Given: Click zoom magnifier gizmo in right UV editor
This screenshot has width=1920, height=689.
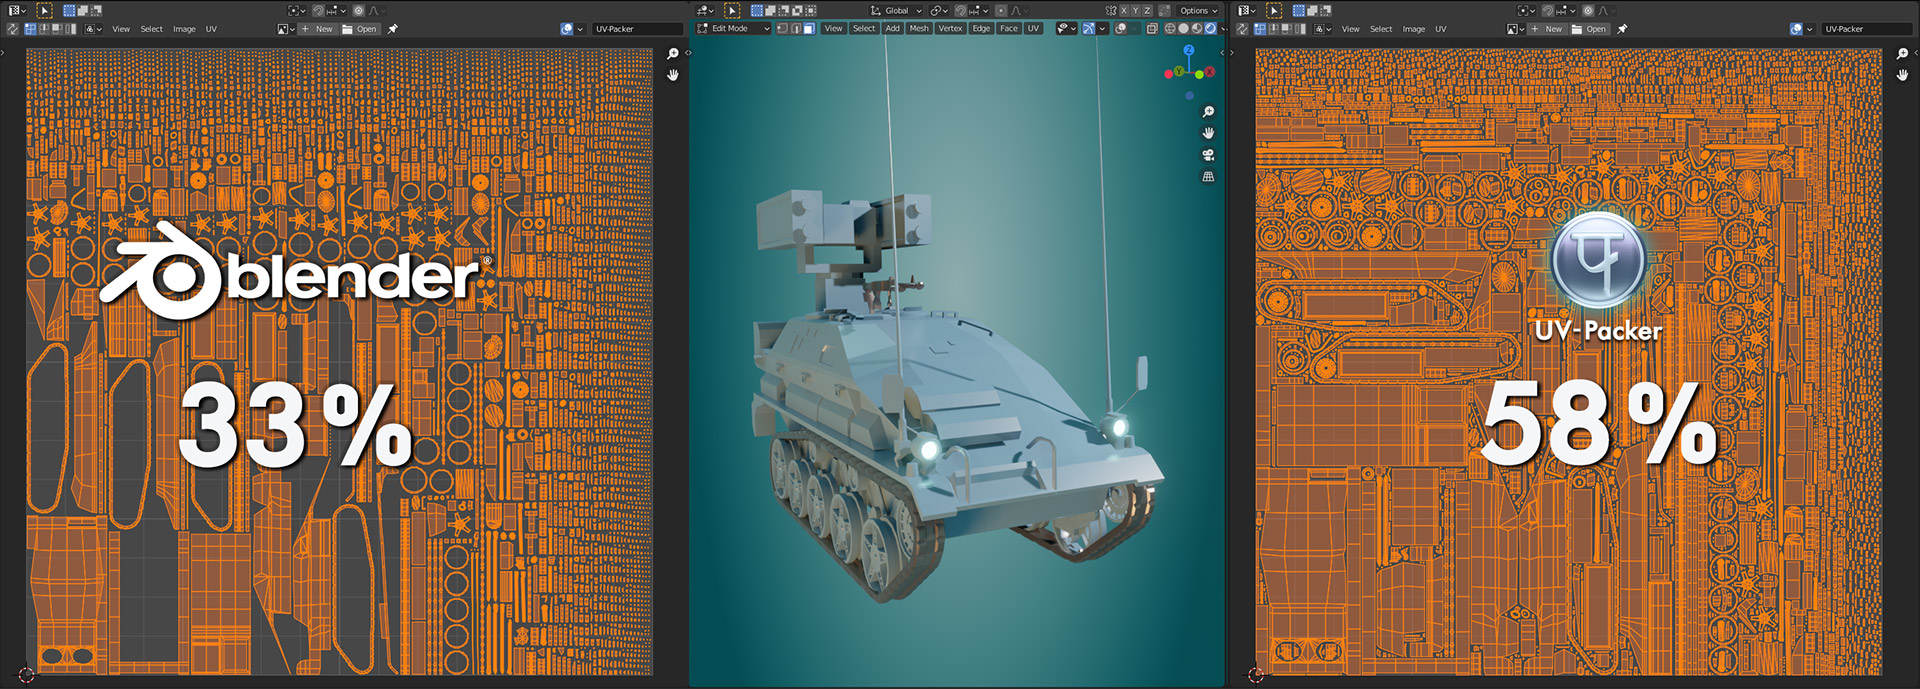Looking at the screenshot, I should [x=1903, y=54].
